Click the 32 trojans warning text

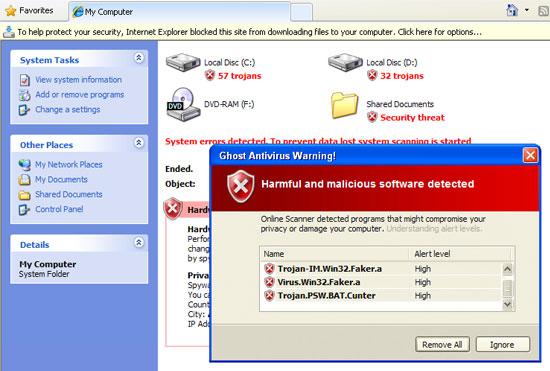pyautogui.click(x=402, y=76)
